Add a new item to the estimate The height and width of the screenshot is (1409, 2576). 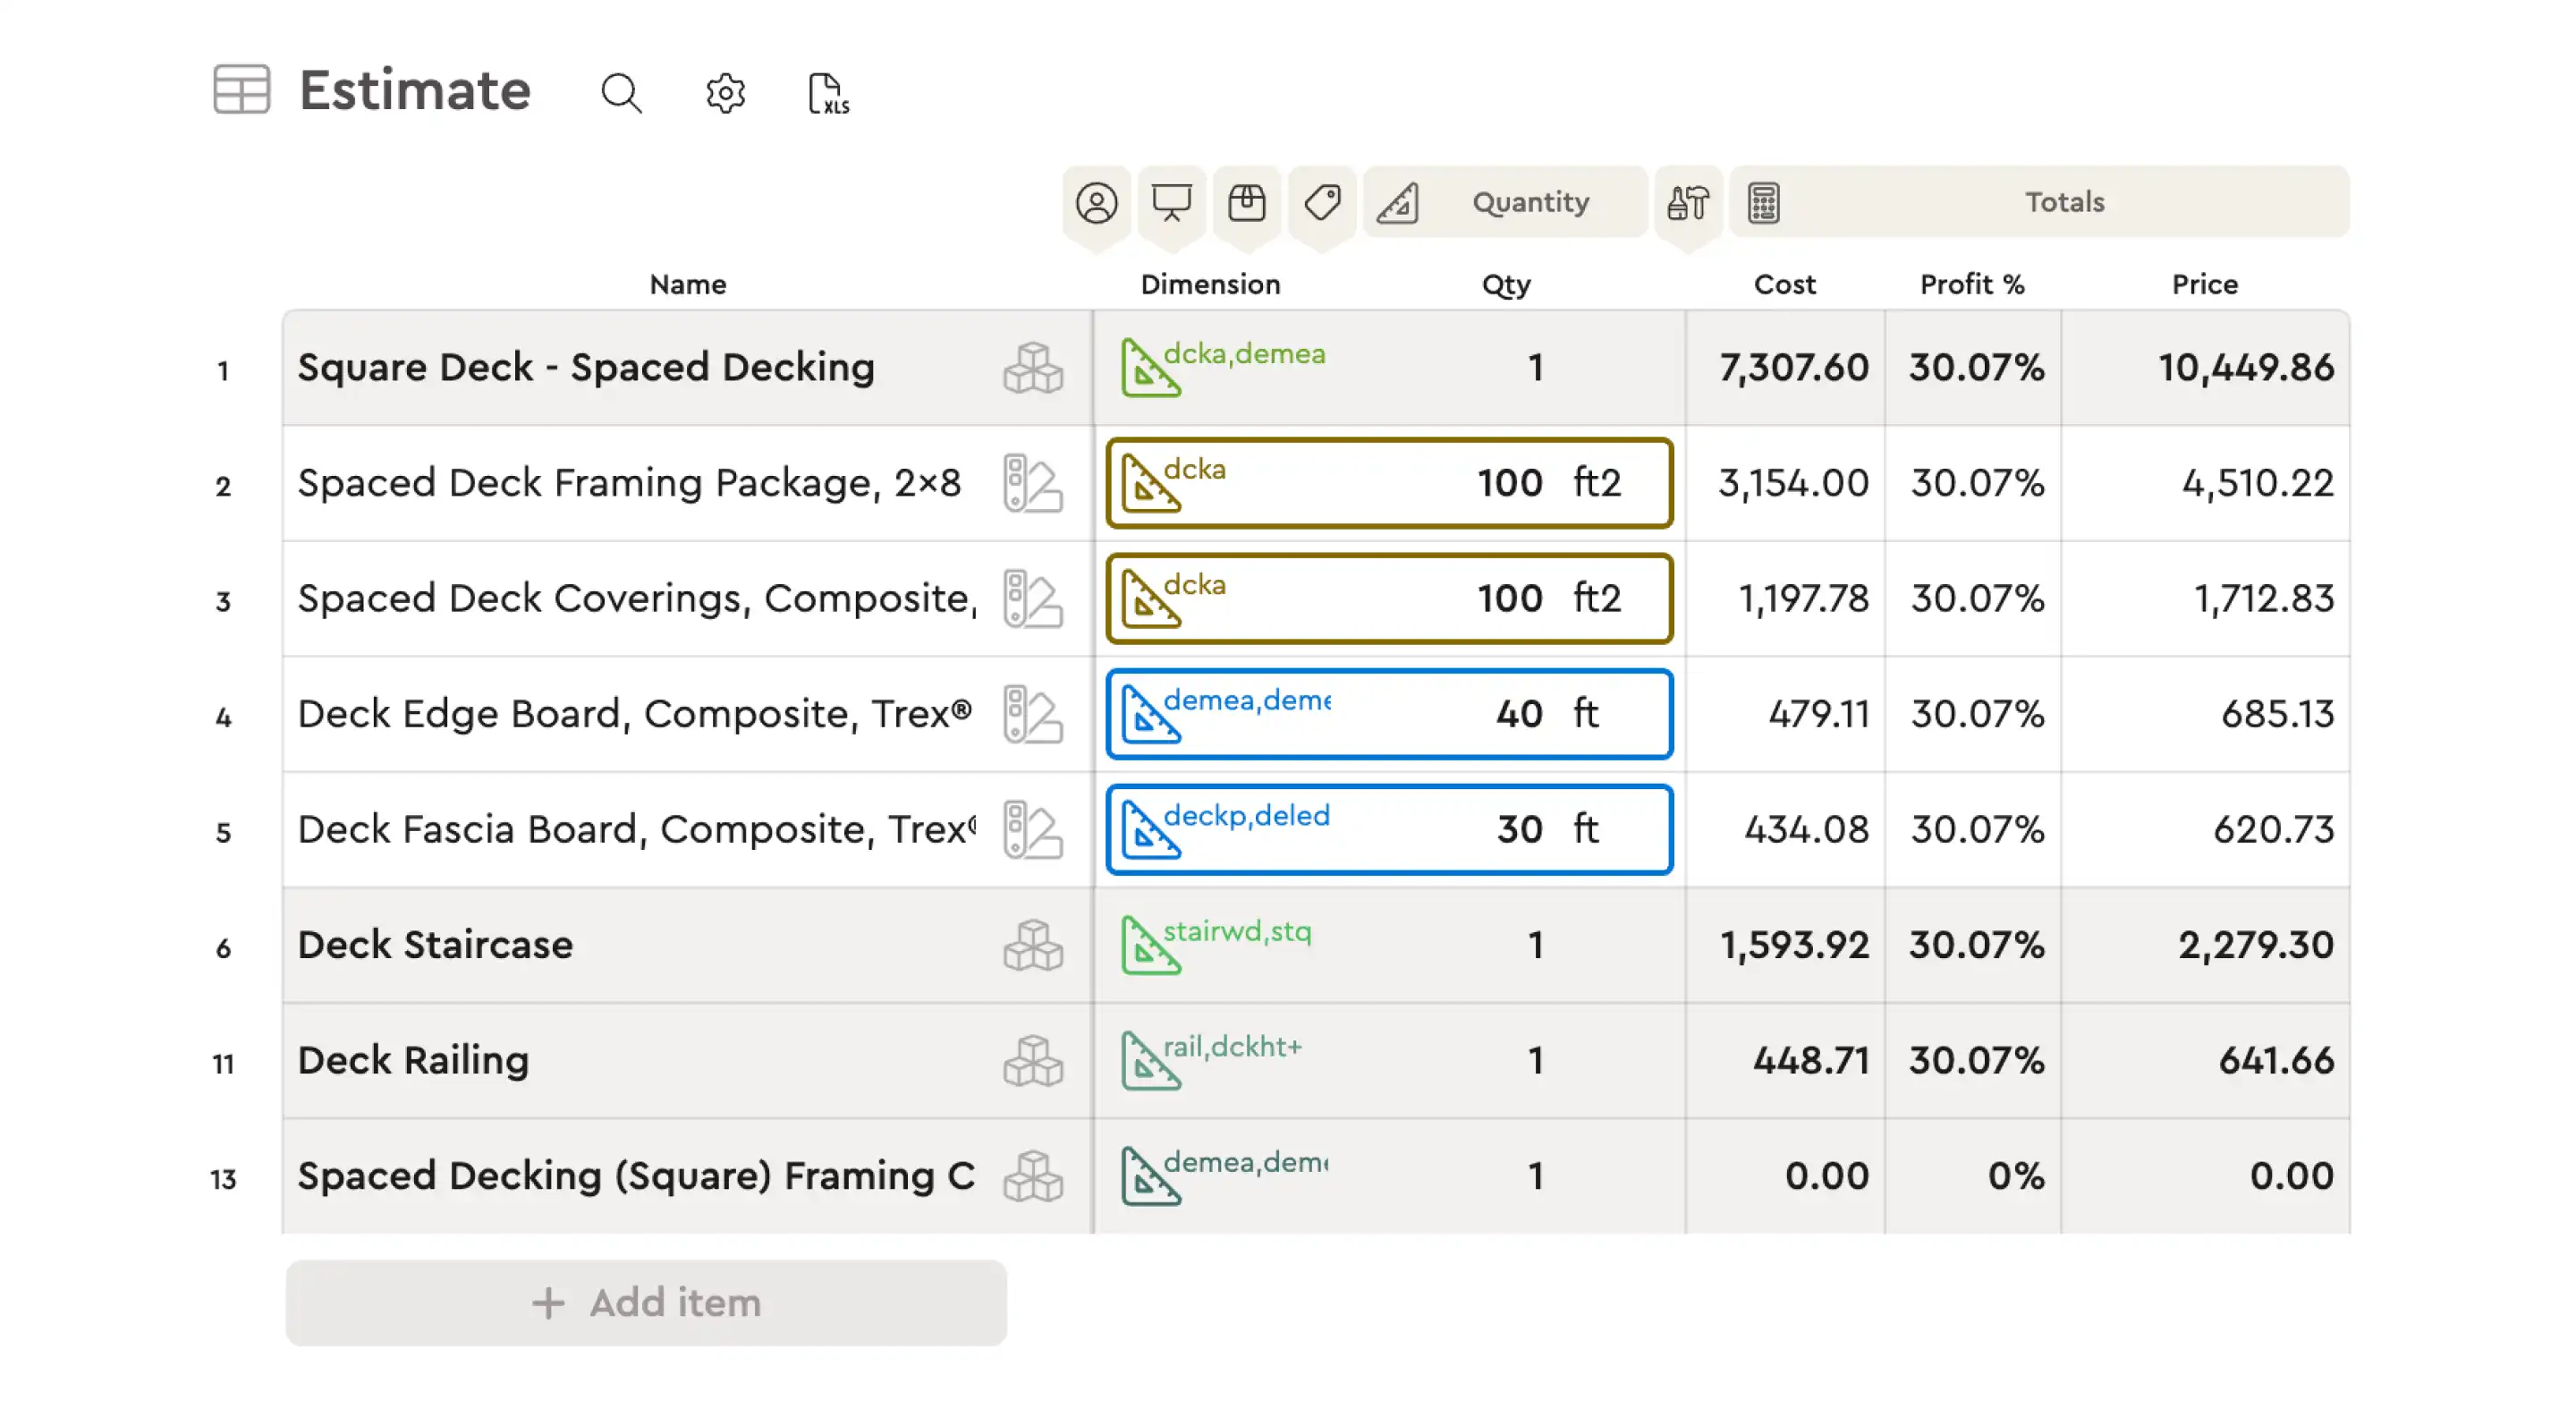click(x=646, y=1303)
